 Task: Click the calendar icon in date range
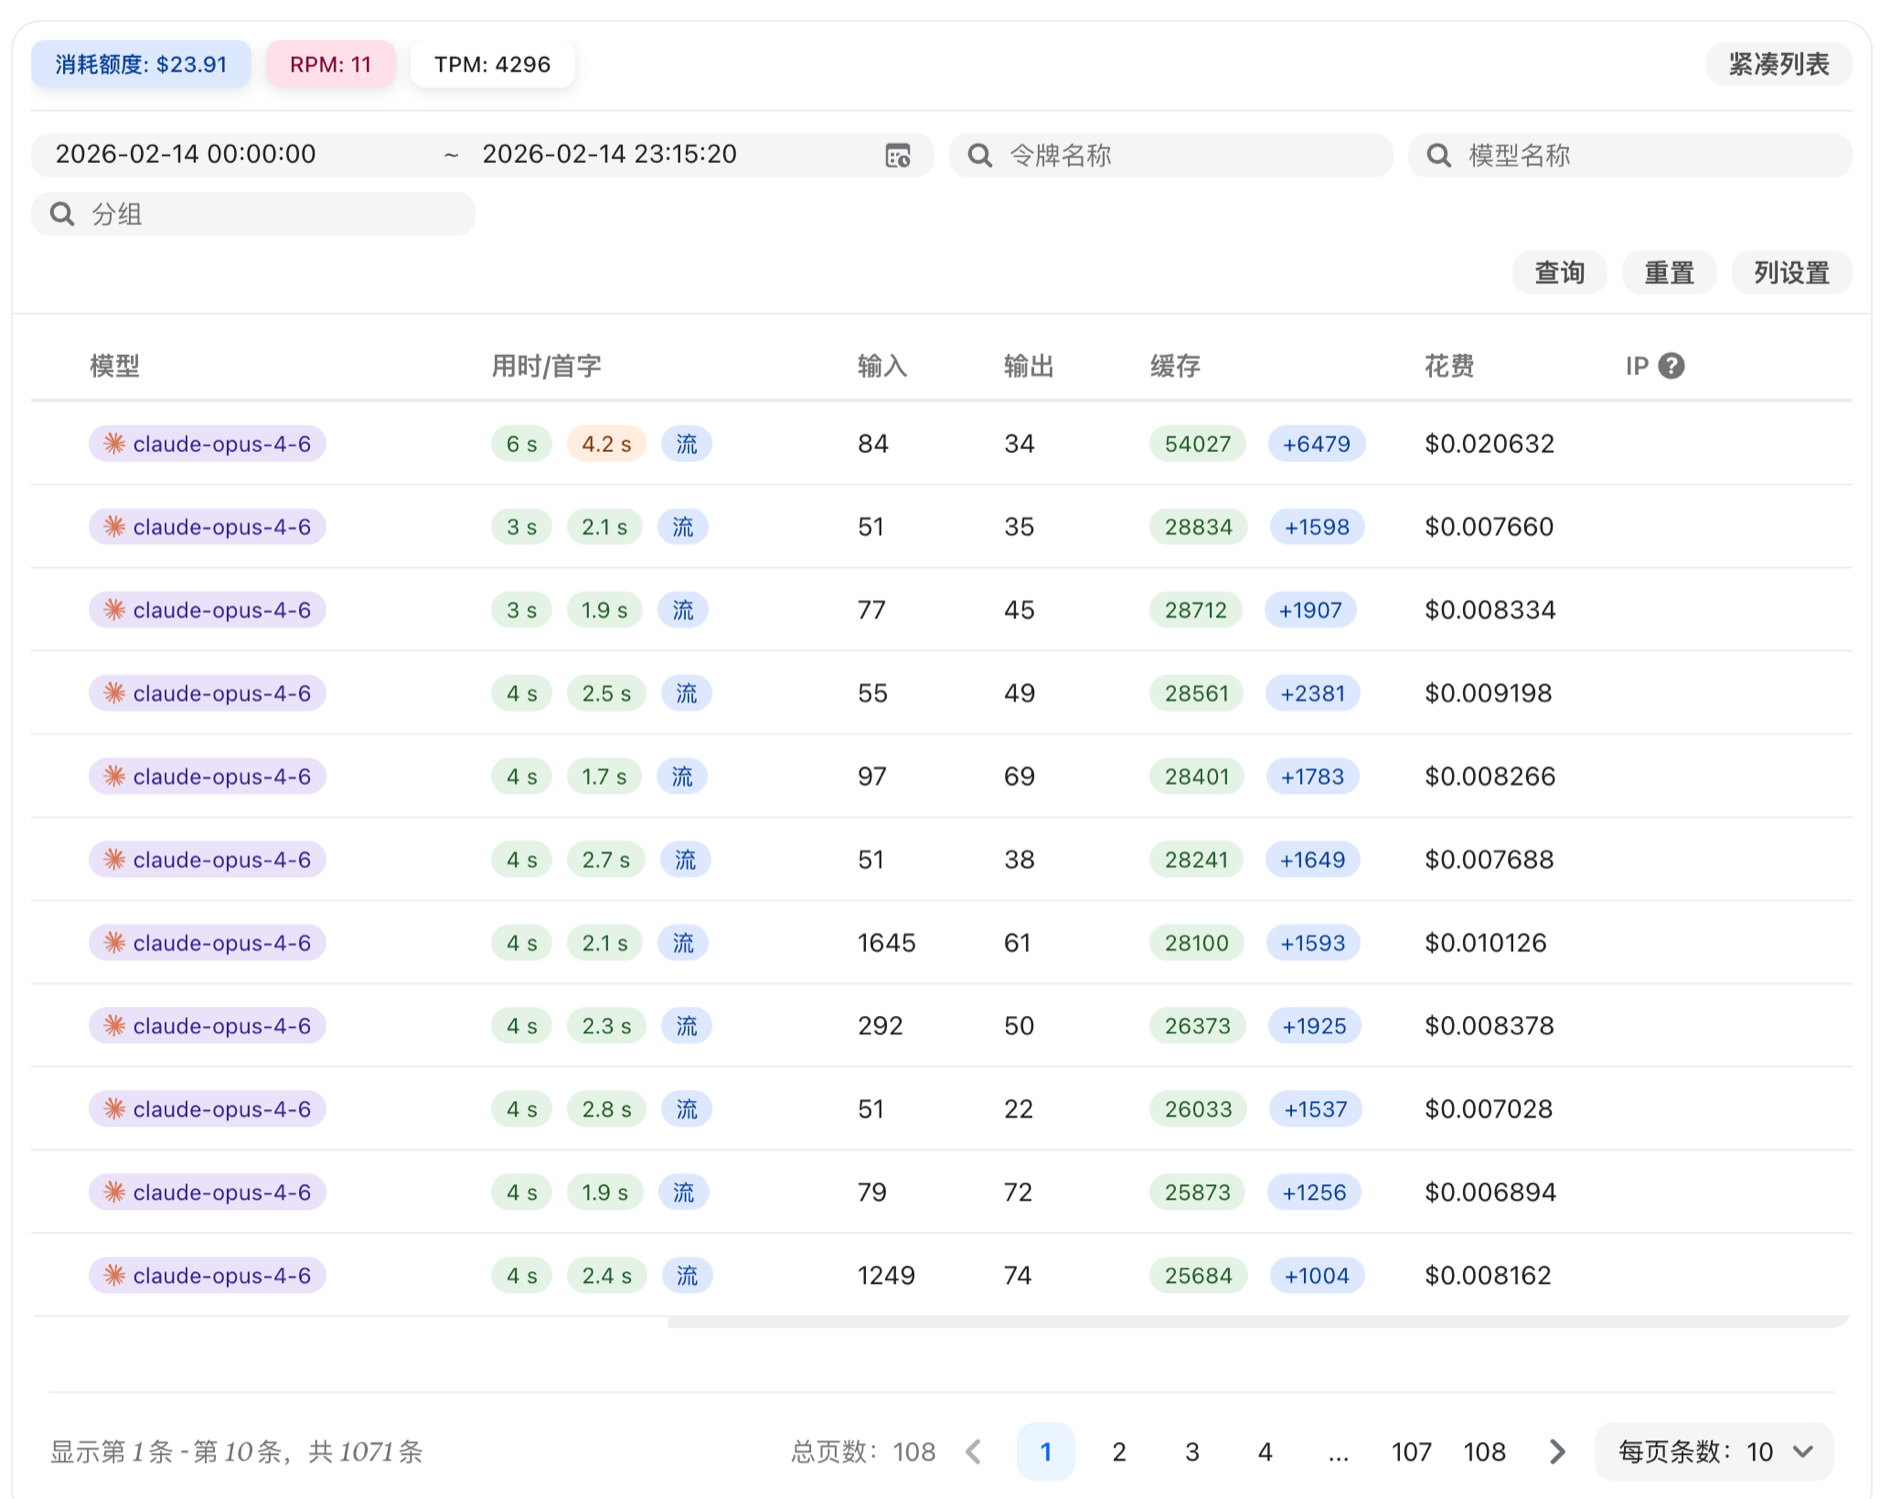point(897,156)
